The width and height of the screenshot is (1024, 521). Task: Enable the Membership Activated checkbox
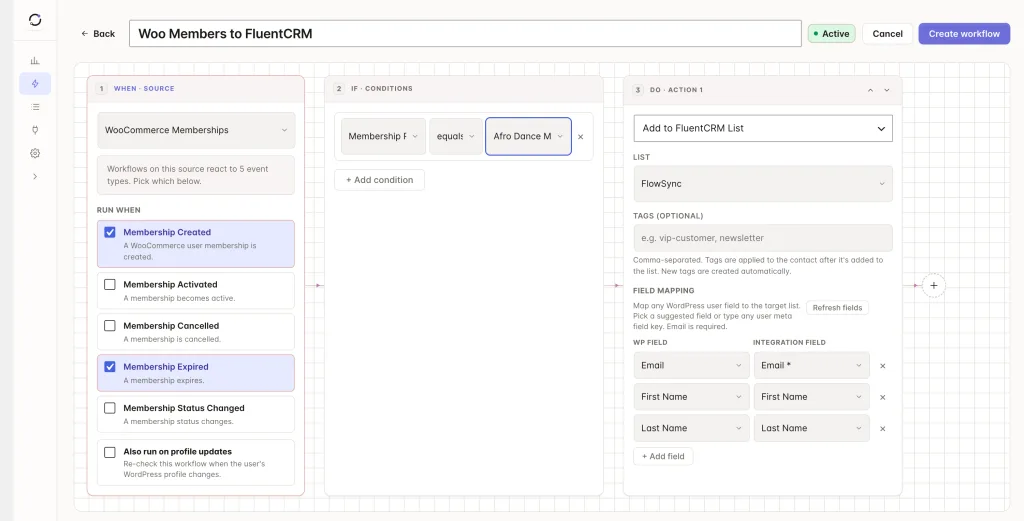point(110,284)
